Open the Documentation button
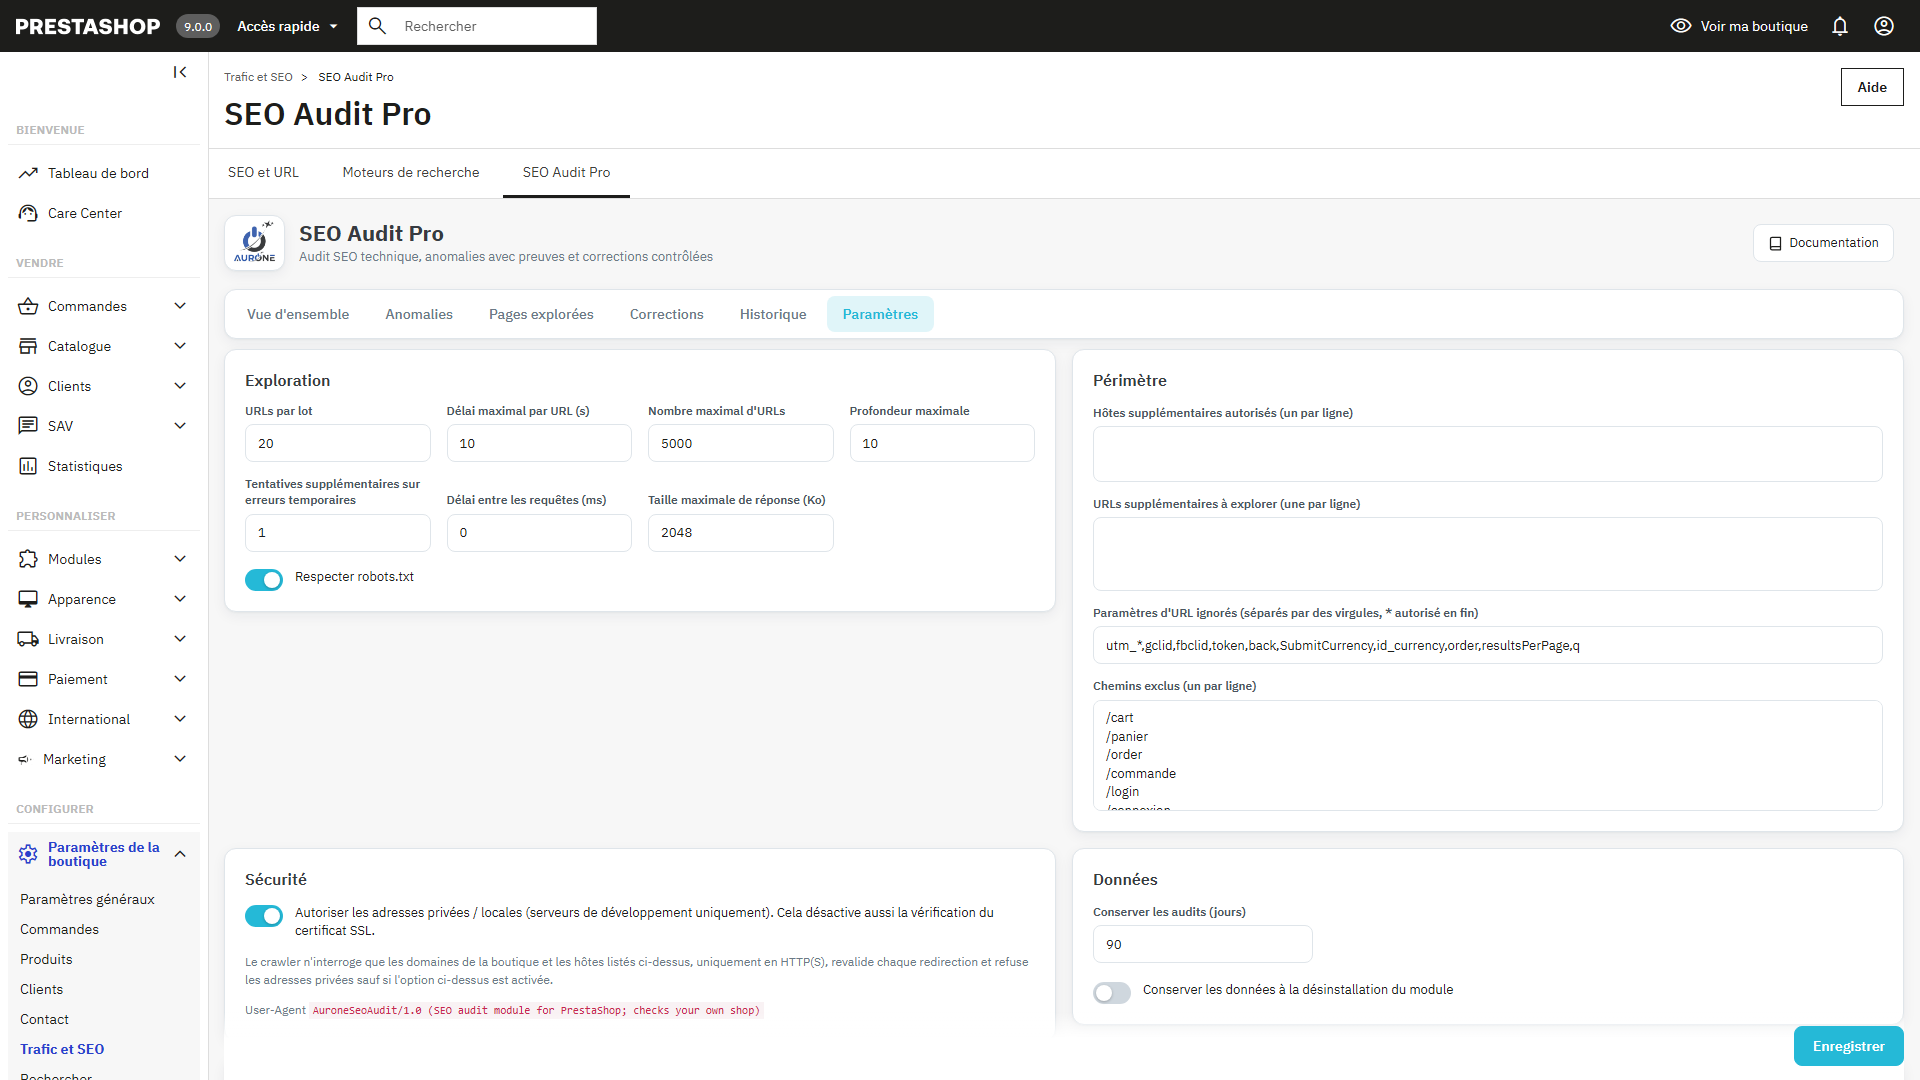Viewport: 1920px width, 1080px height. tap(1823, 243)
